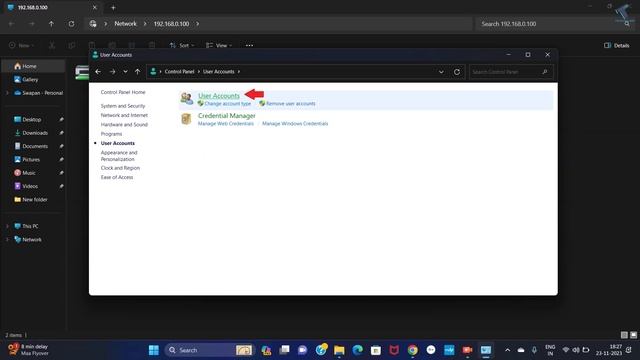Open Documents quick access folder
Viewport: 640px width, 360px height.
pyautogui.click(x=35, y=146)
